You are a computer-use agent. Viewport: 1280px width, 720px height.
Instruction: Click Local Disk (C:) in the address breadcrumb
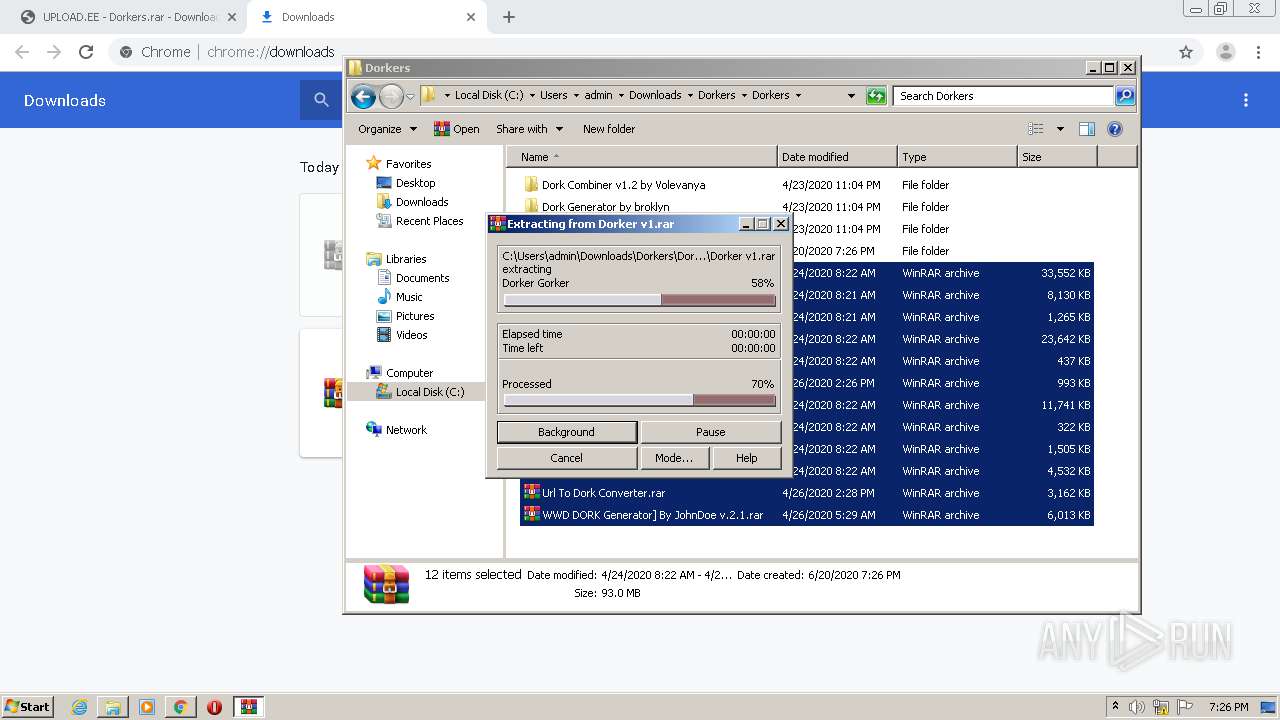click(x=488, y=96)
